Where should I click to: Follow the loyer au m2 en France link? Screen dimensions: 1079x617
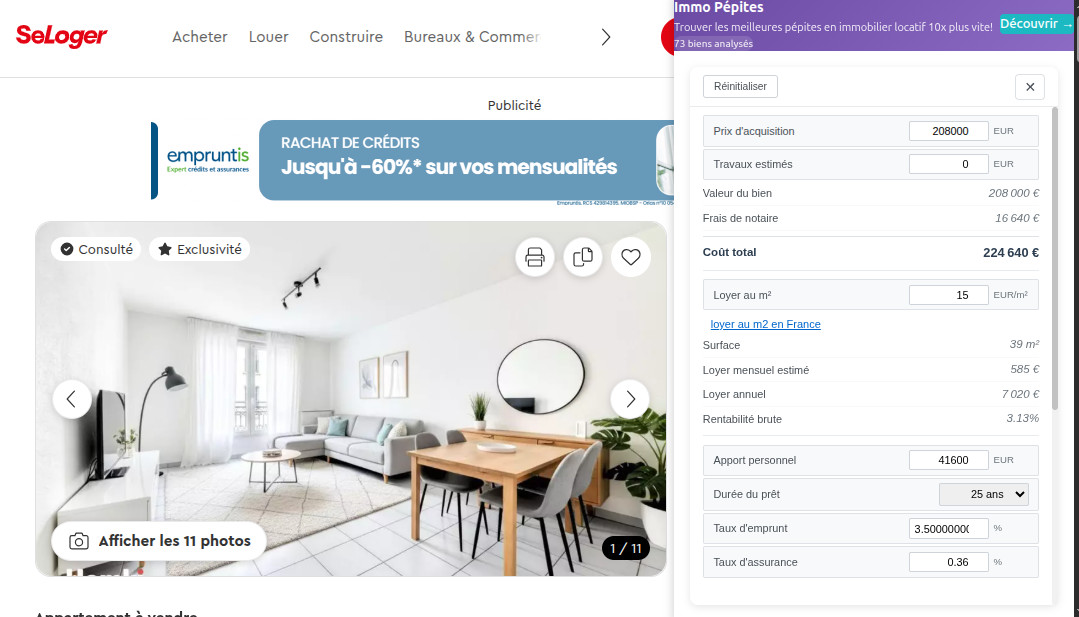(765, 324)
